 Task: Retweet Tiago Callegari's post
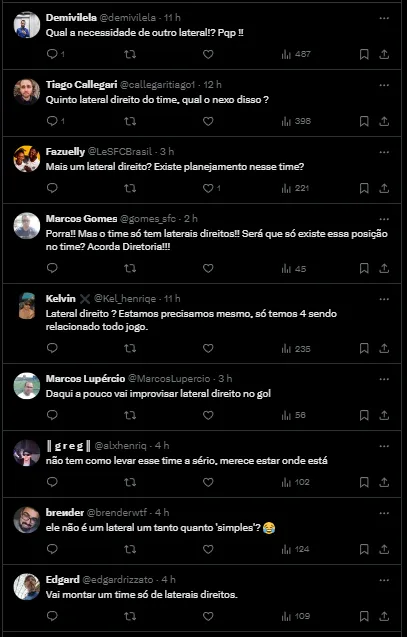tap(130, 121)
